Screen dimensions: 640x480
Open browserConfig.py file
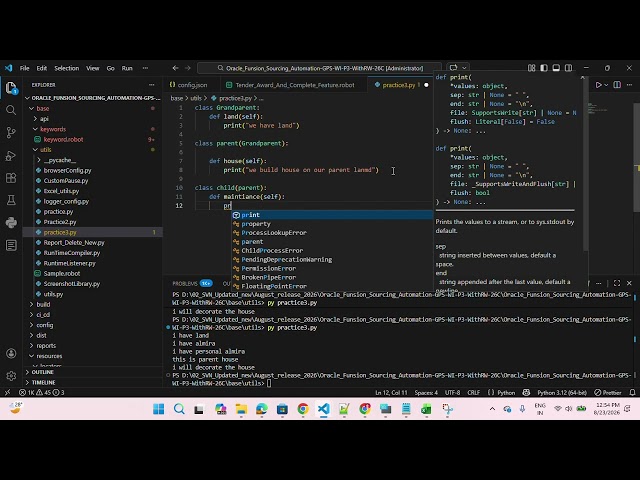pos(67,170)
